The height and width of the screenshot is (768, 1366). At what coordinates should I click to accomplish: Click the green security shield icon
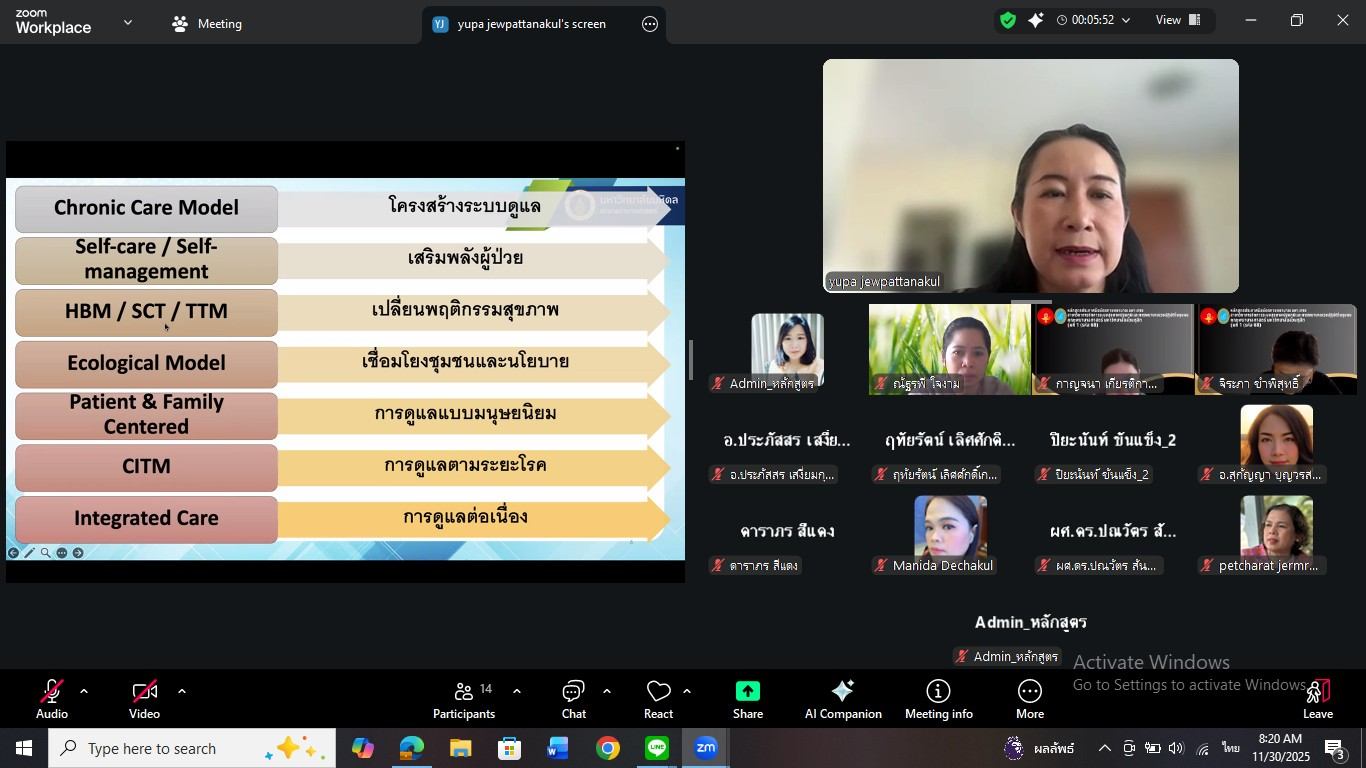click(1007, 19)
